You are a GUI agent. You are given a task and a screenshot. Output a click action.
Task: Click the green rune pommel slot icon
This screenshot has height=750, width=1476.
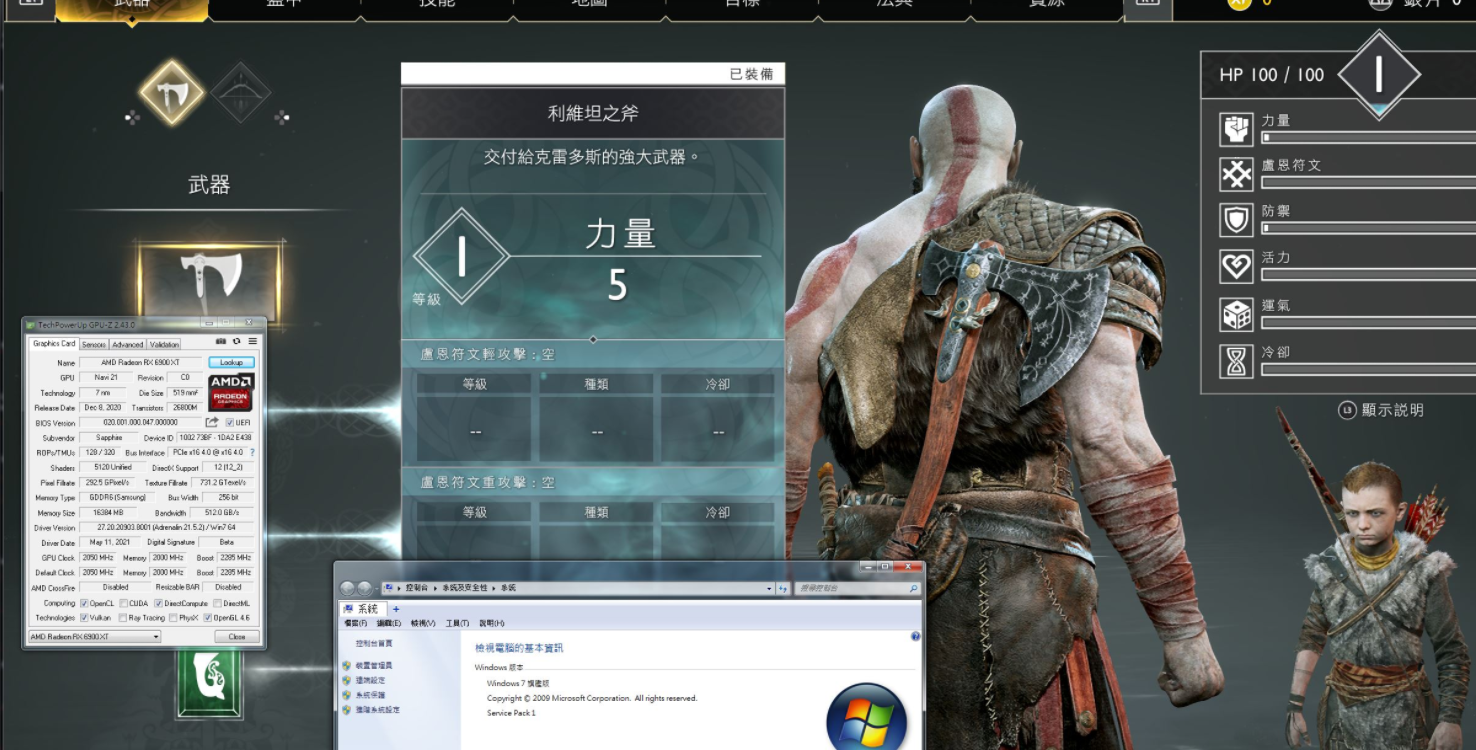coord(210,683)
